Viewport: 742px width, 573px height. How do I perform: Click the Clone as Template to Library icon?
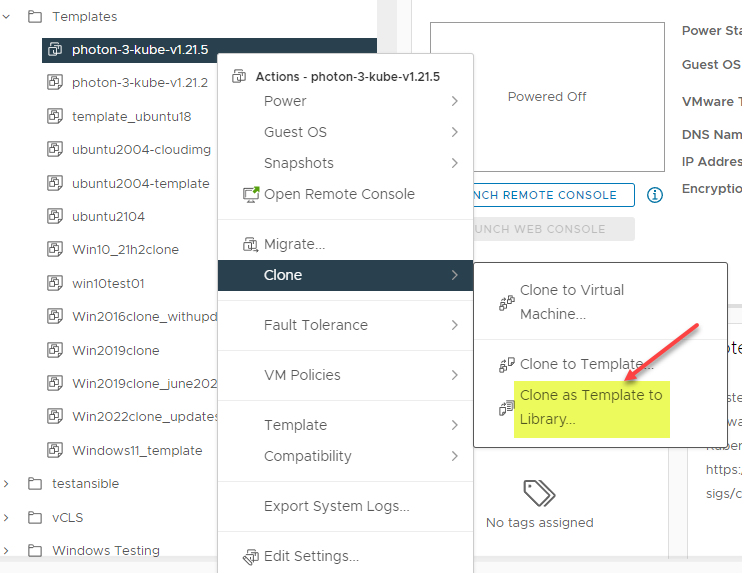(506, 407)
